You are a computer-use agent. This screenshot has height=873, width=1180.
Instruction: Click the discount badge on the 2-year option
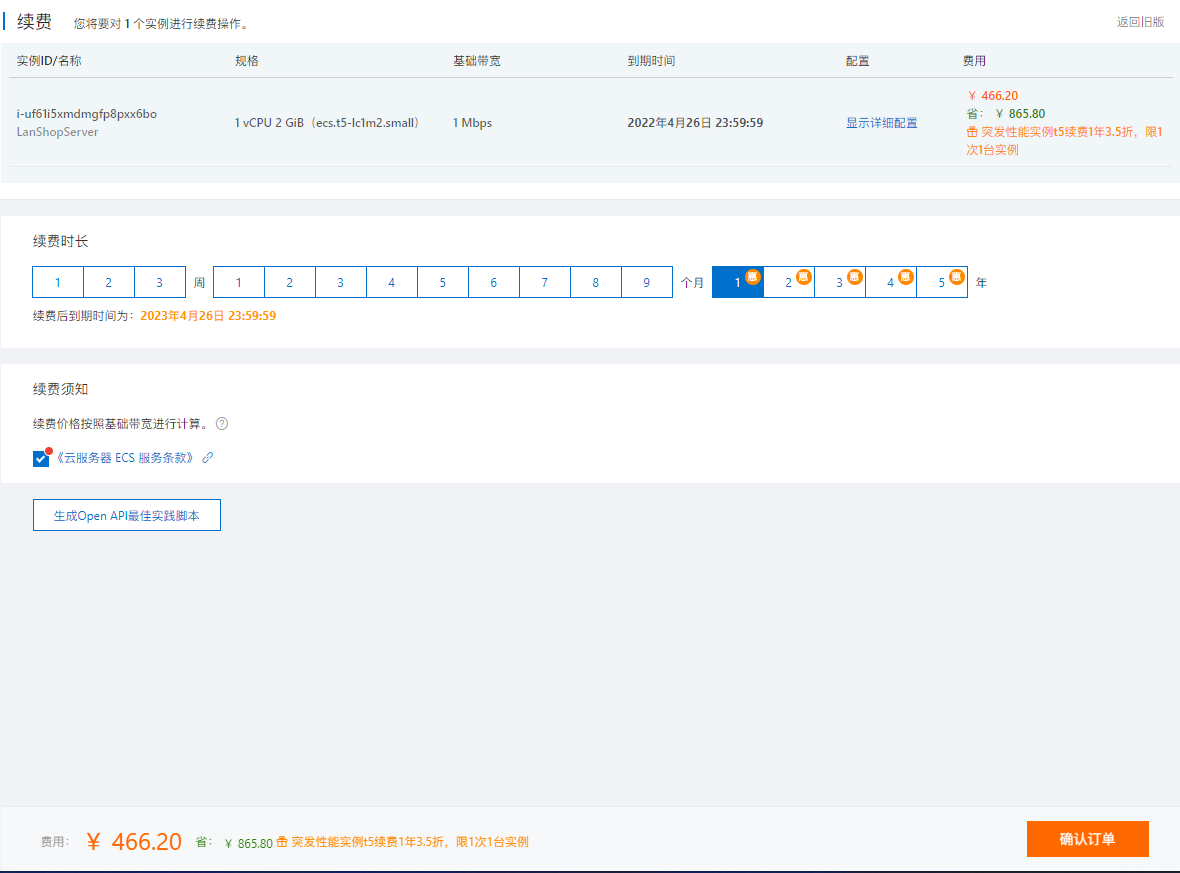[x=804, y=277]
